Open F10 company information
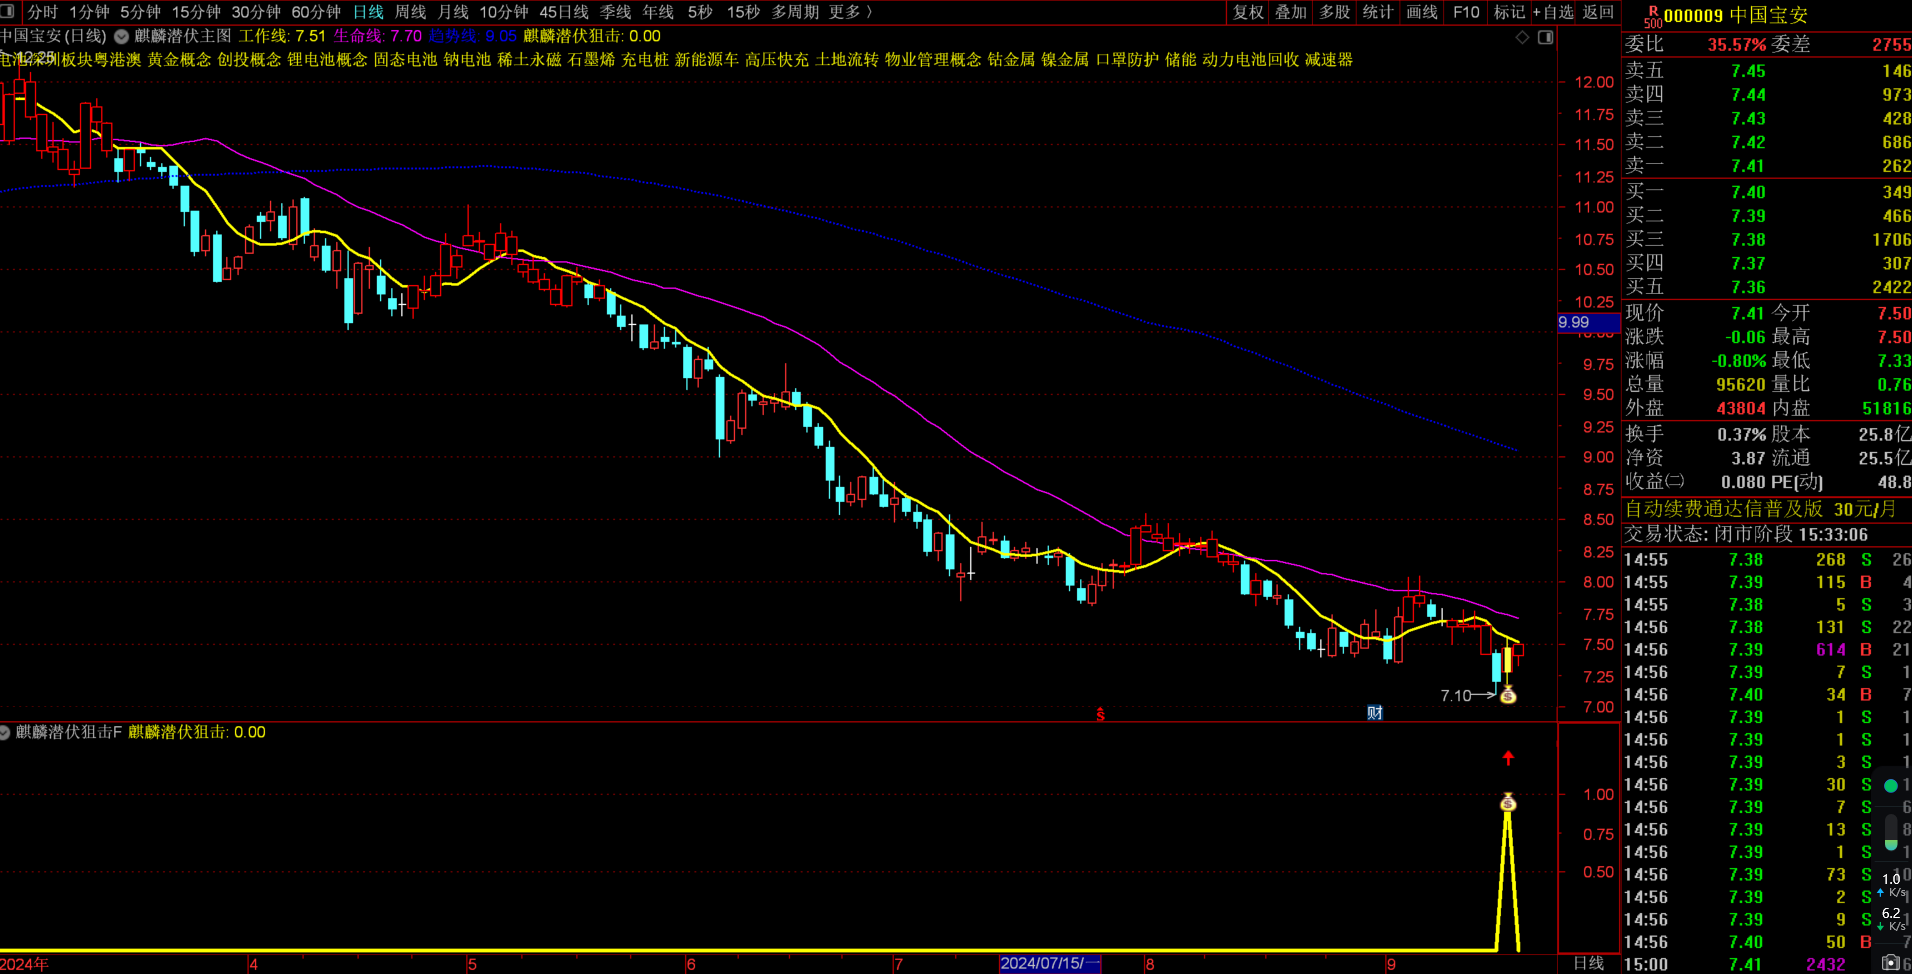 tap(1466, 12)
